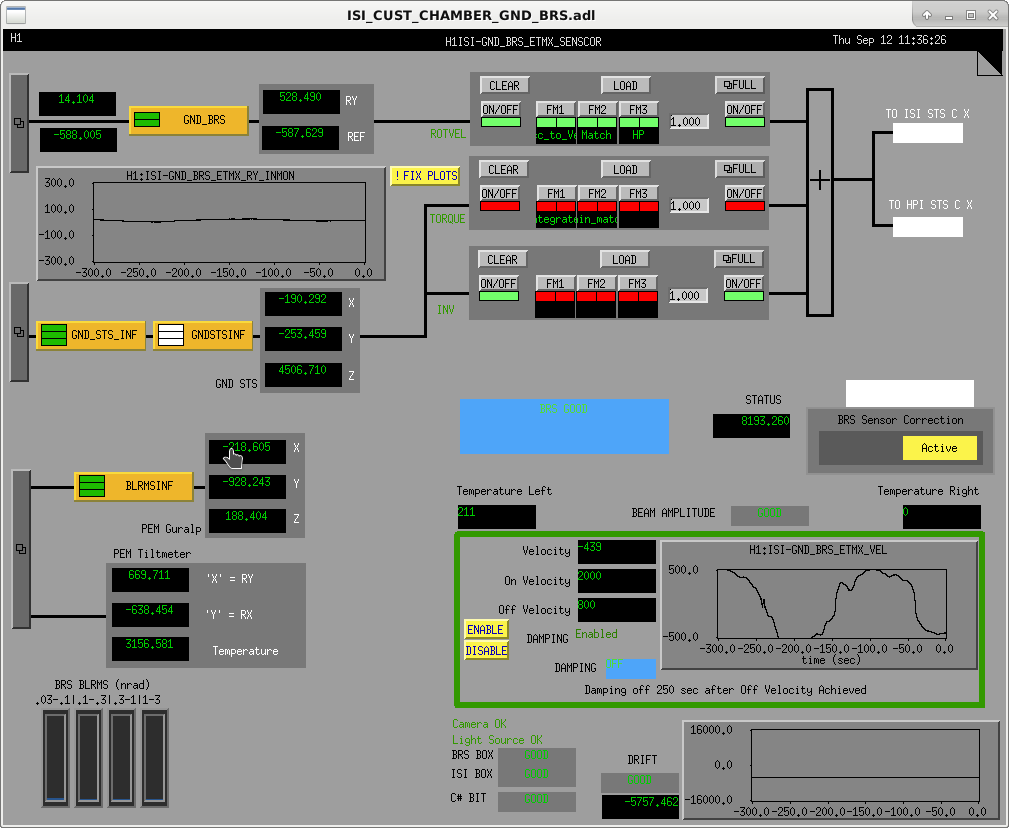Click the blank field above BRS Sensor Correction
This screenshot has width=1009, height=828.
(x=910, y=393)
